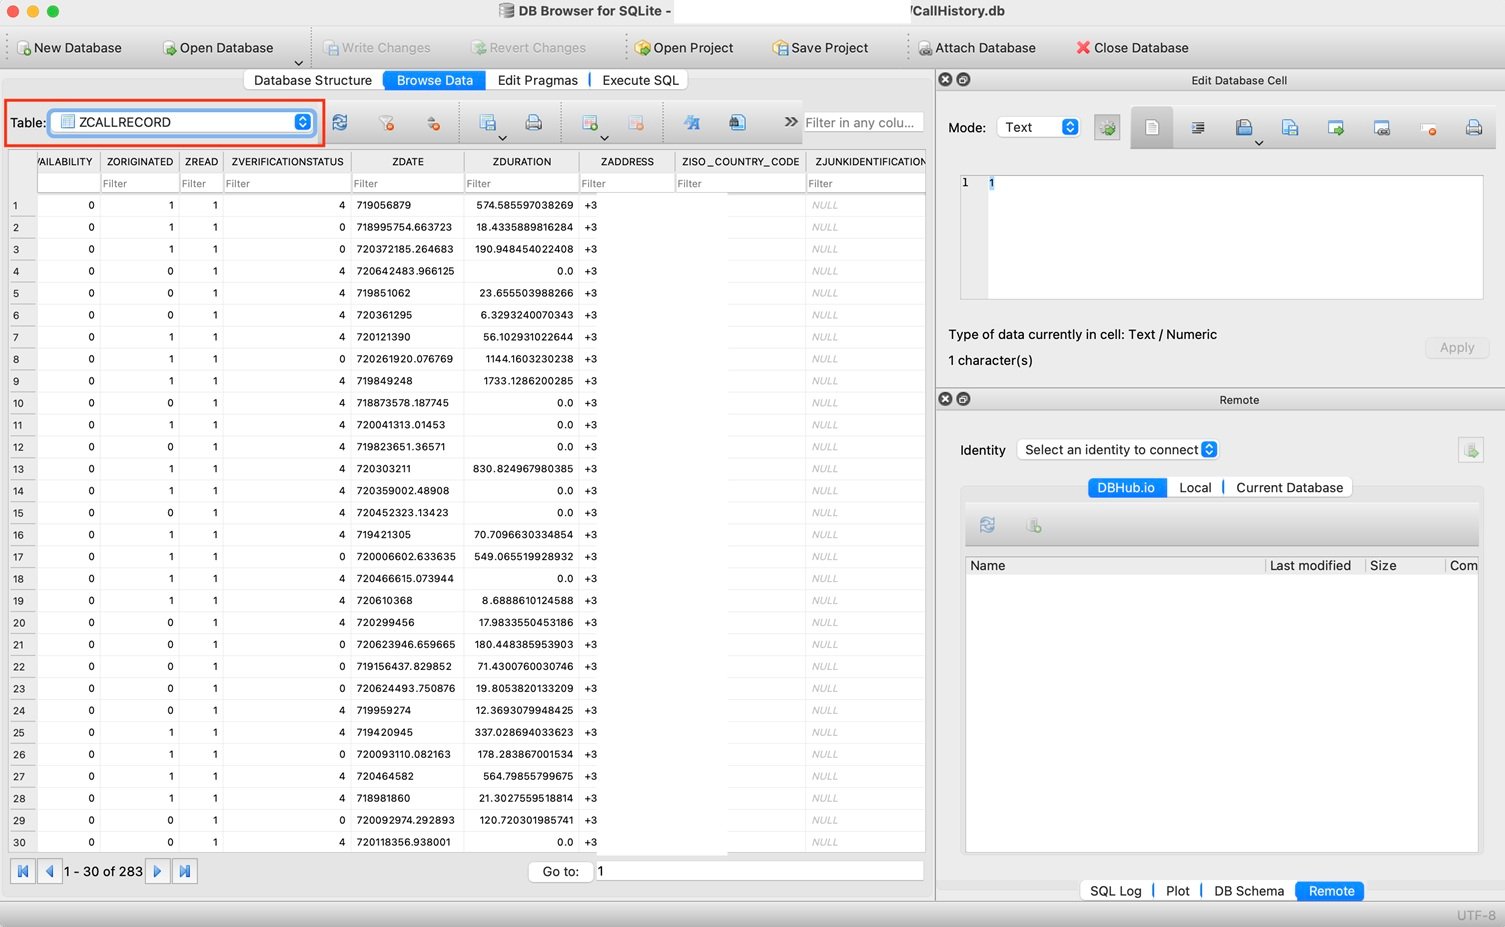Expand the Open Database recent files arrow
Screen dimensions: 1505x927
tap(298, 63)
